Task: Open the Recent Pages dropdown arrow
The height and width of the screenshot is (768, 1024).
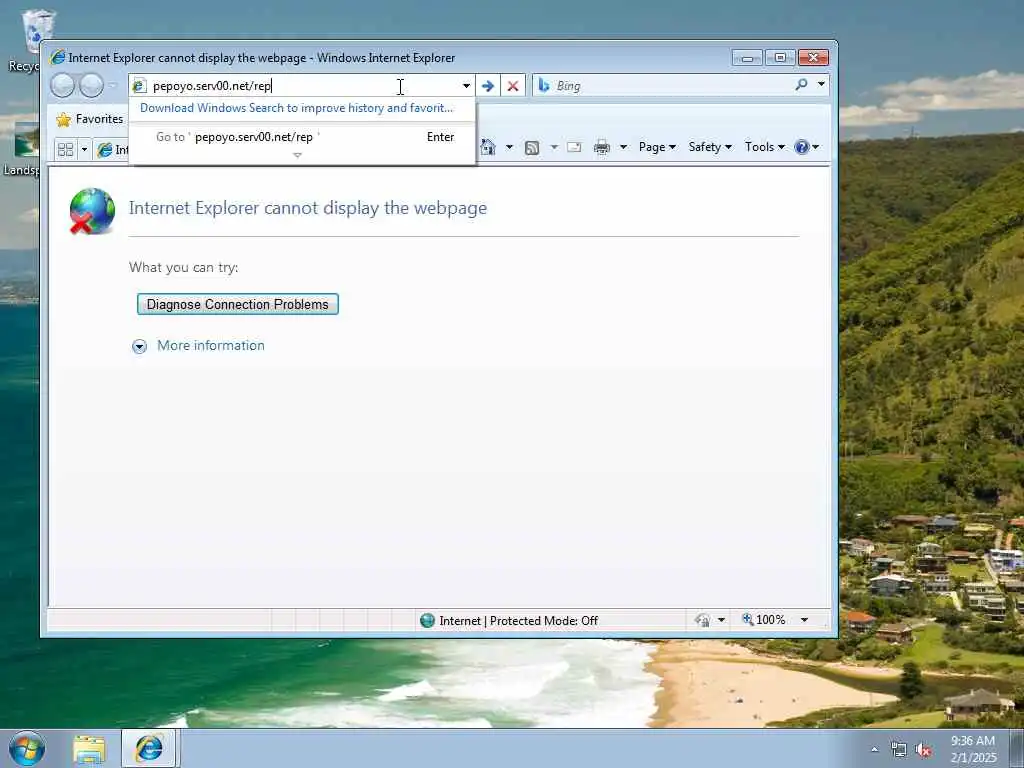Action: (112, 86)
